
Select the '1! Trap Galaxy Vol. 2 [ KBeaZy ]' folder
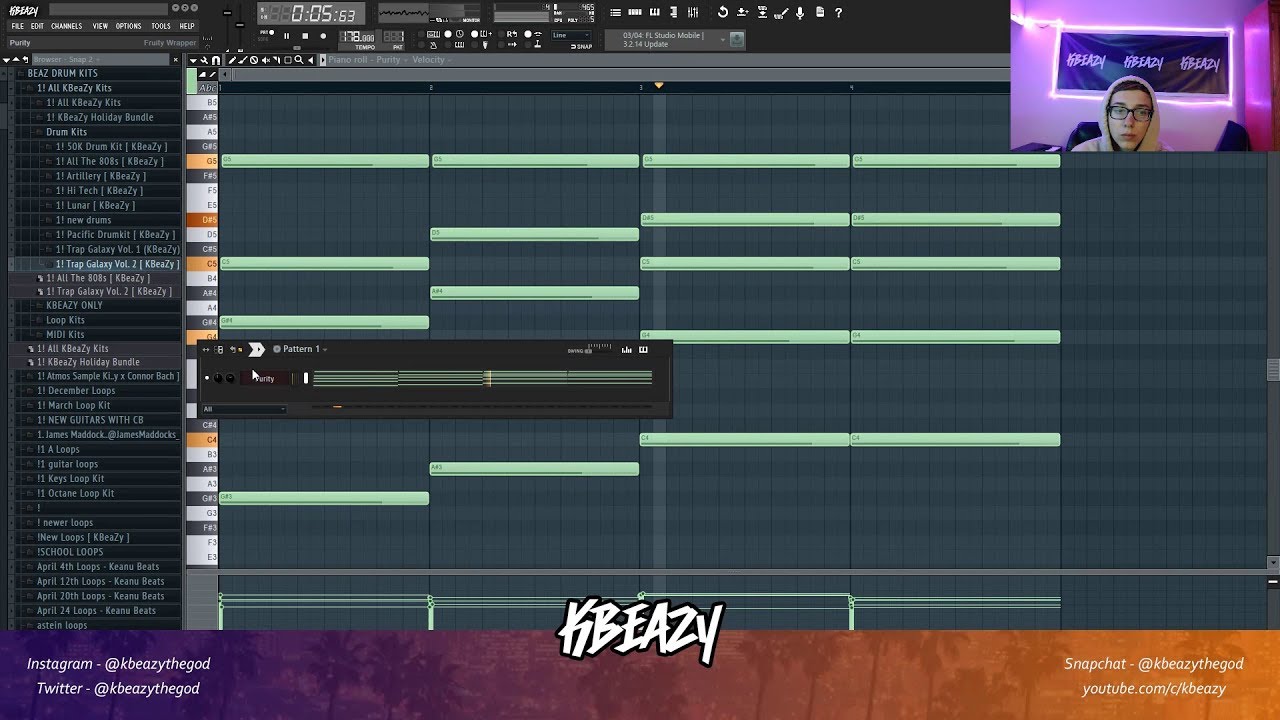[116, 264]
